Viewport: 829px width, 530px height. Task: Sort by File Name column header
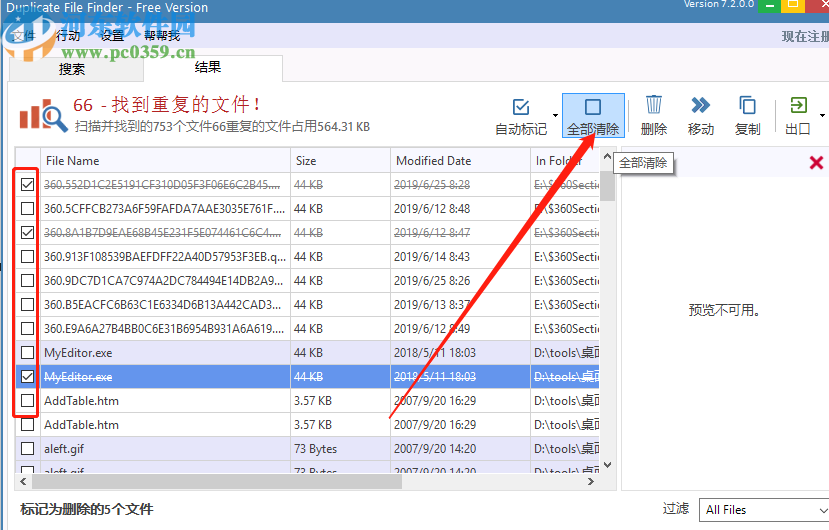point(165,161)
